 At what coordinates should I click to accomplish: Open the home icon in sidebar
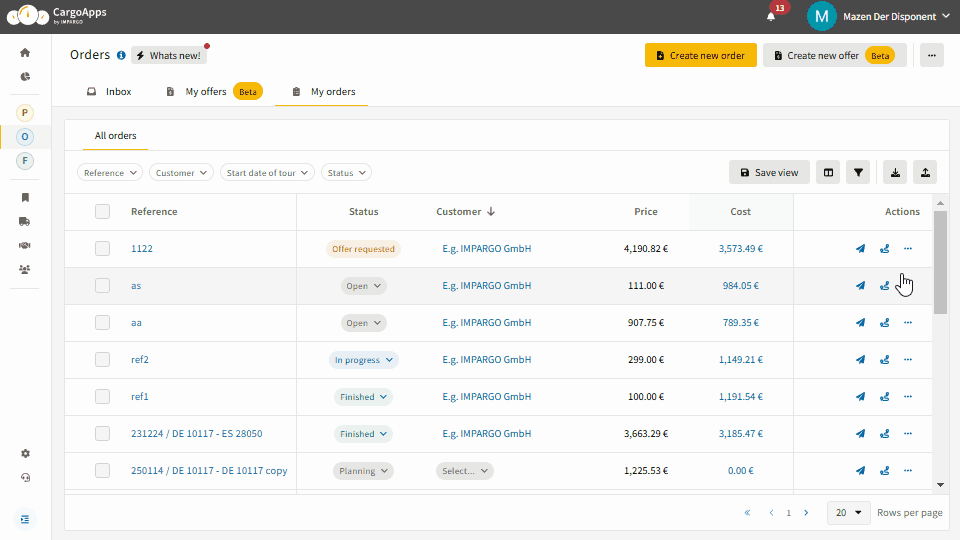[25, 53]
